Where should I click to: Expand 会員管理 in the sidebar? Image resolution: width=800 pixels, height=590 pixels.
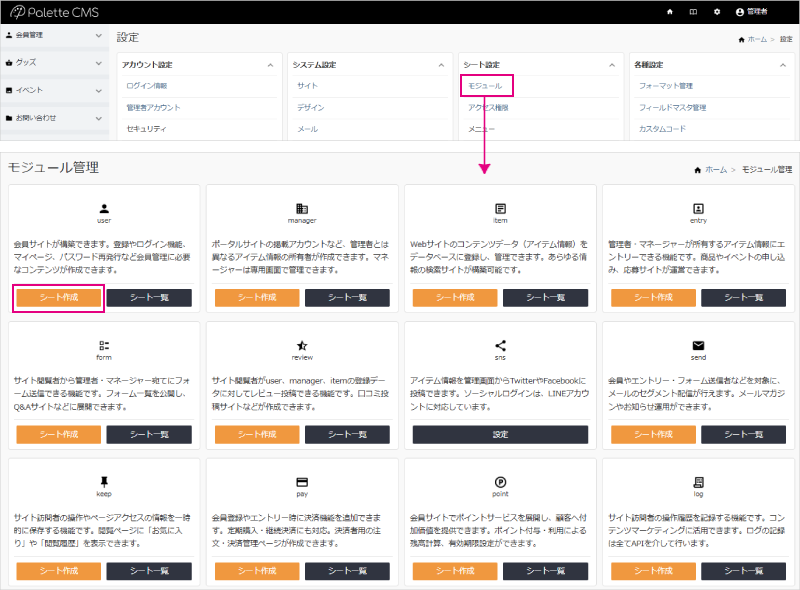click(x=54, y=35)
